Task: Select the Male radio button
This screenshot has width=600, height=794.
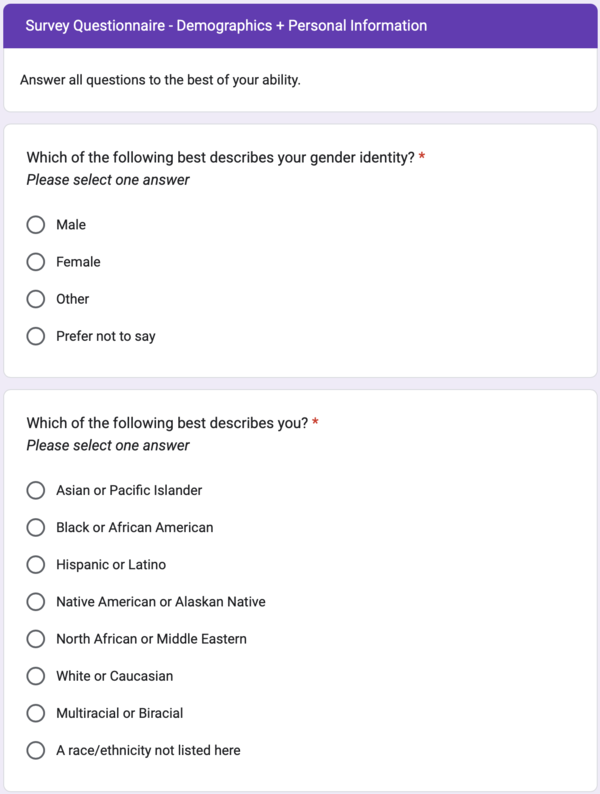Action: 36,225
